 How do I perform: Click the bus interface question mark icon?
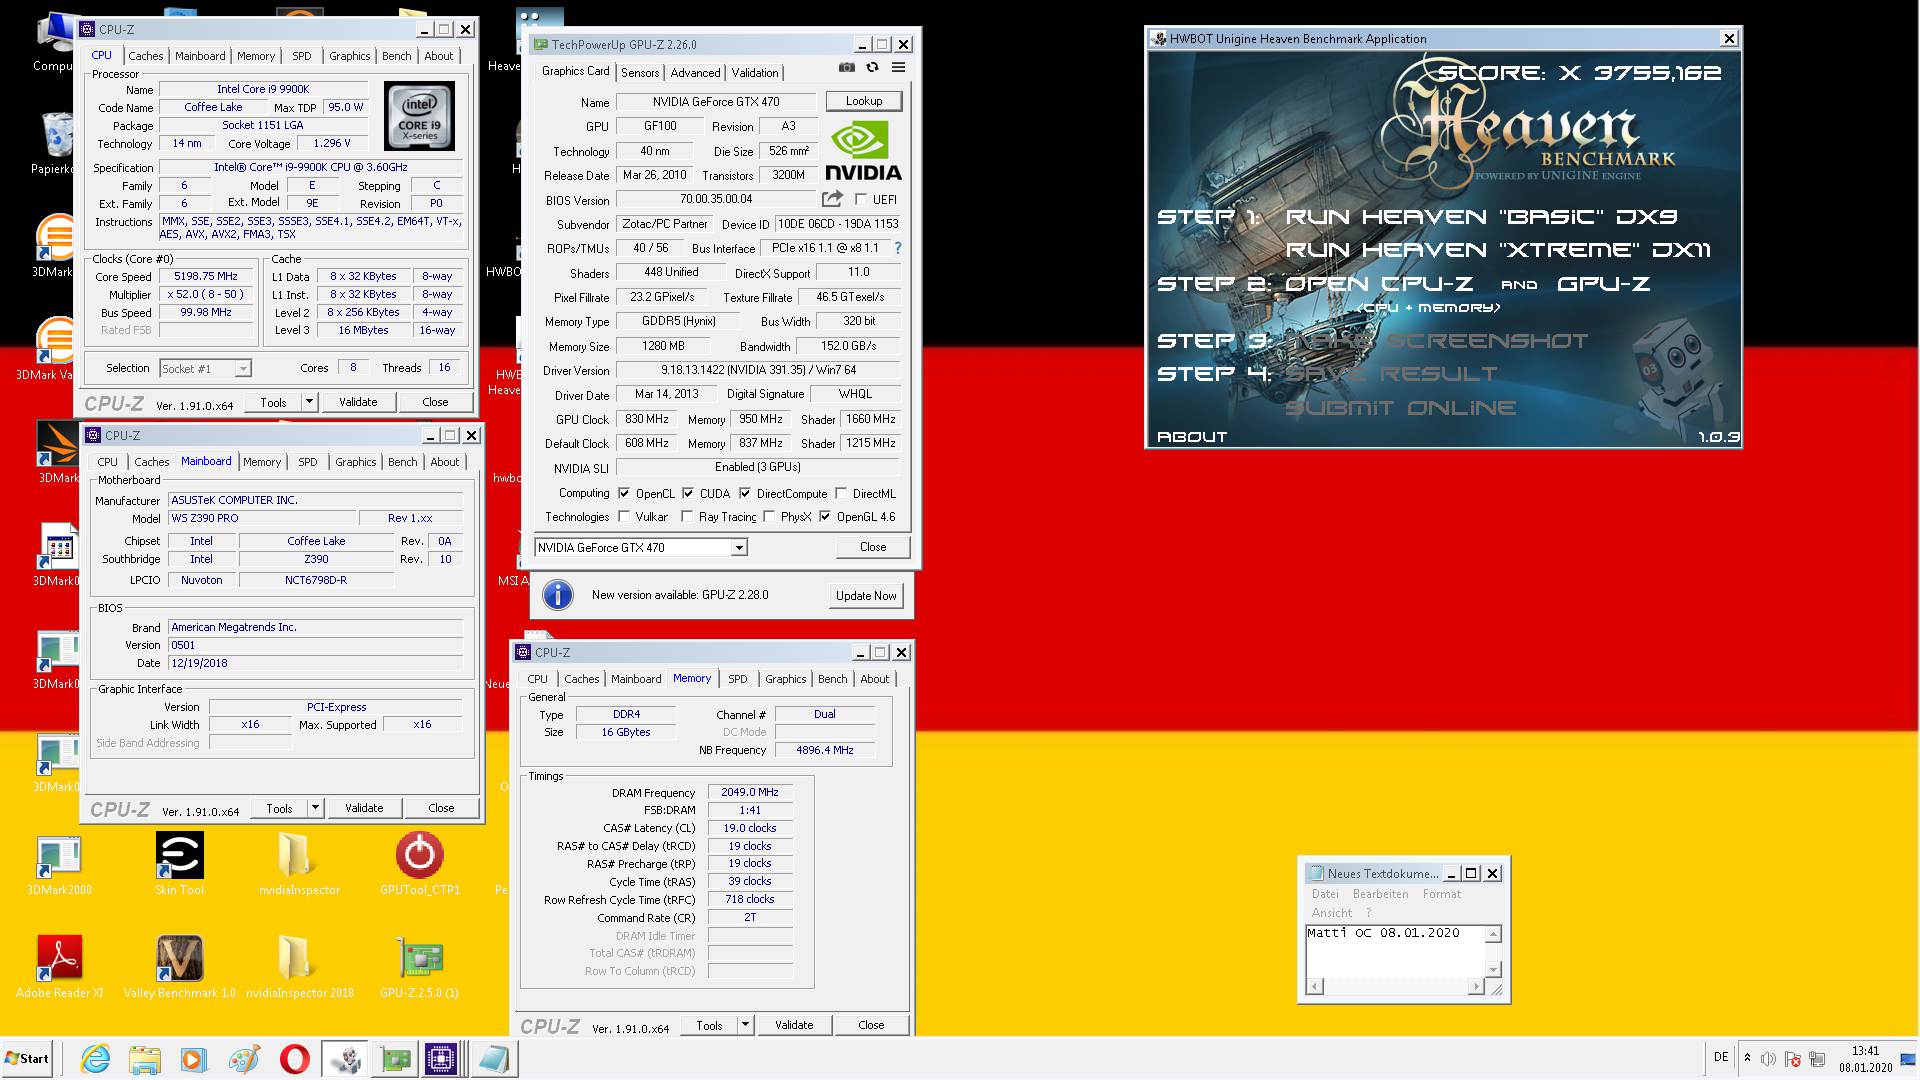897,248
